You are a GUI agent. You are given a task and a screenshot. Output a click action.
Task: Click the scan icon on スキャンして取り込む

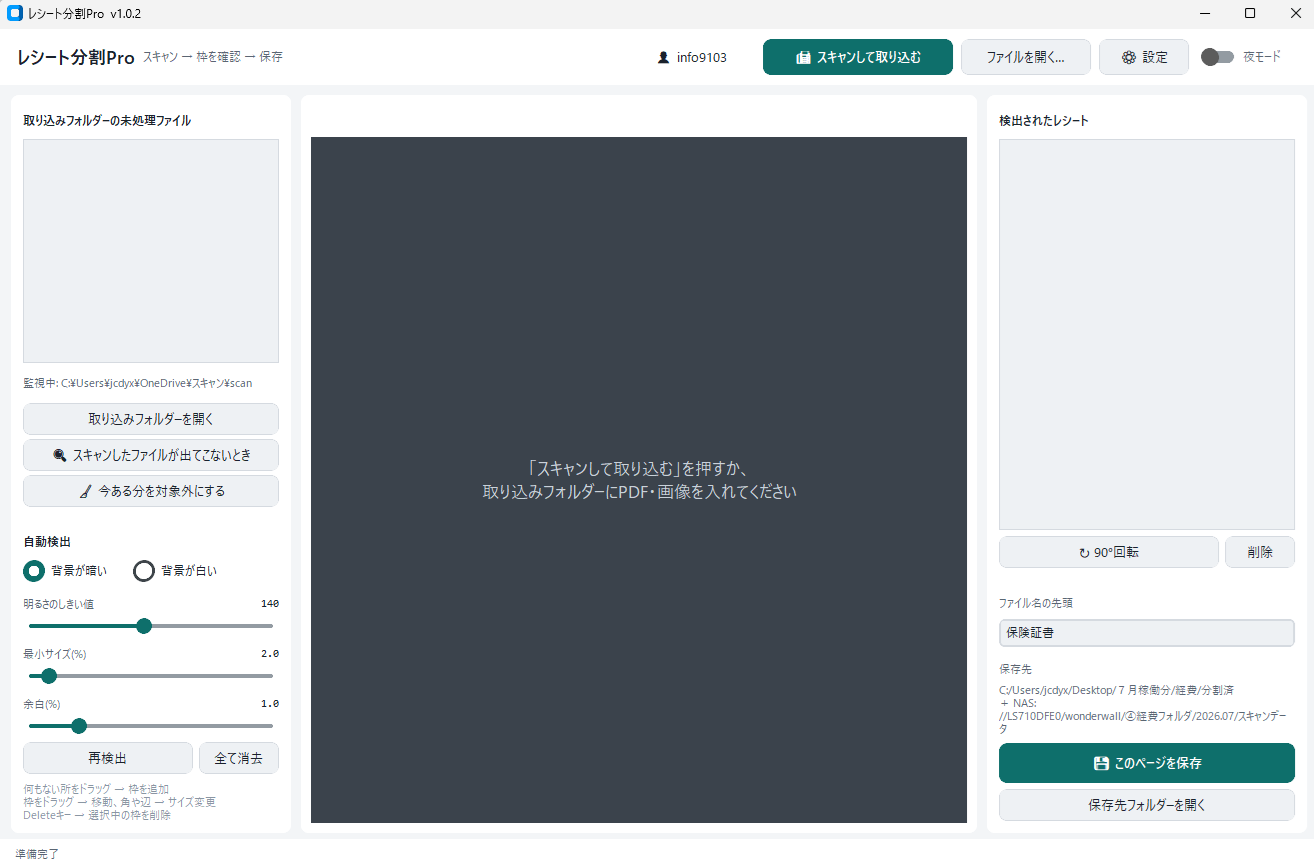pyautogui.click(x=803, y=58)
